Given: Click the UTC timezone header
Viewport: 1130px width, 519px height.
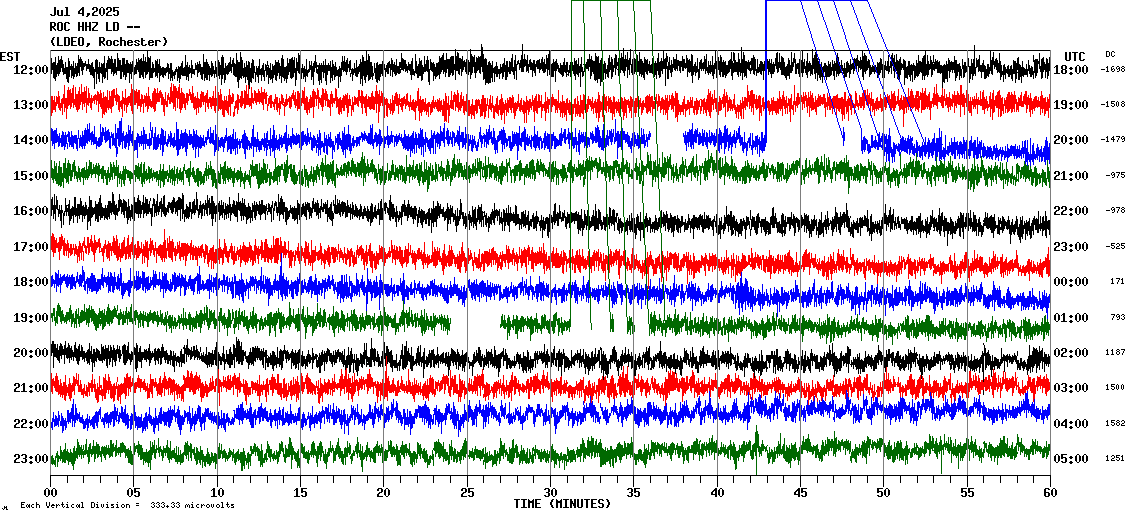Looking at the screenshot, I should 1075,56.
